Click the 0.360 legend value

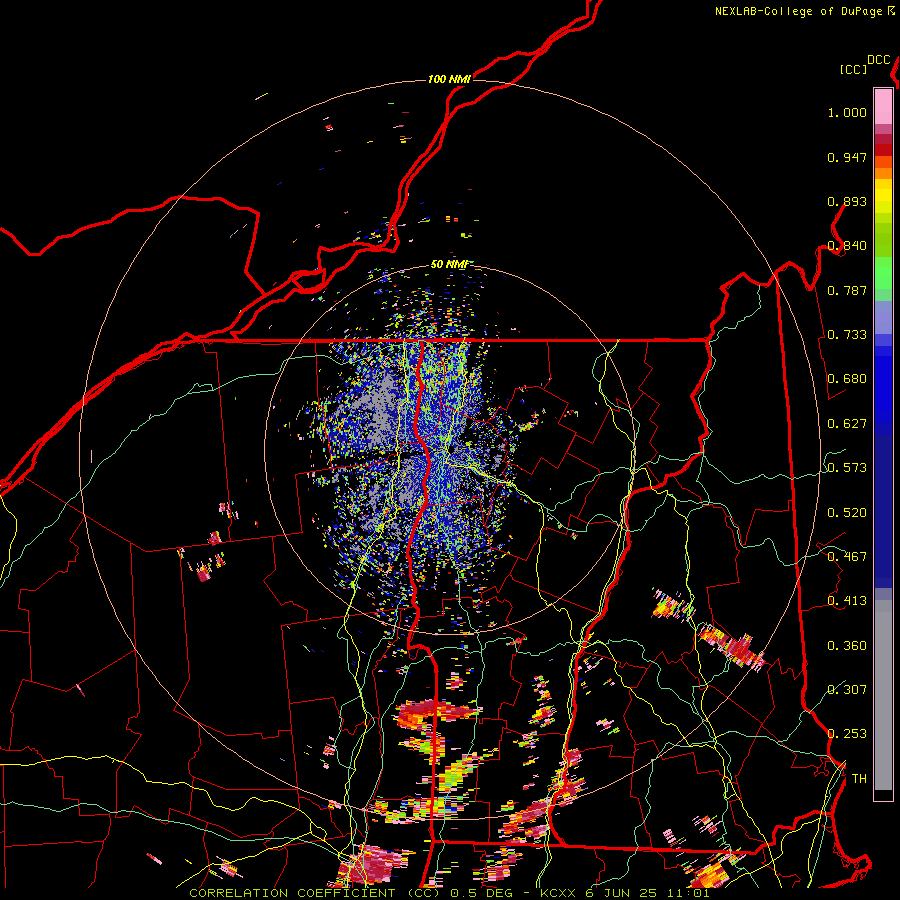[x=847, y=646]
